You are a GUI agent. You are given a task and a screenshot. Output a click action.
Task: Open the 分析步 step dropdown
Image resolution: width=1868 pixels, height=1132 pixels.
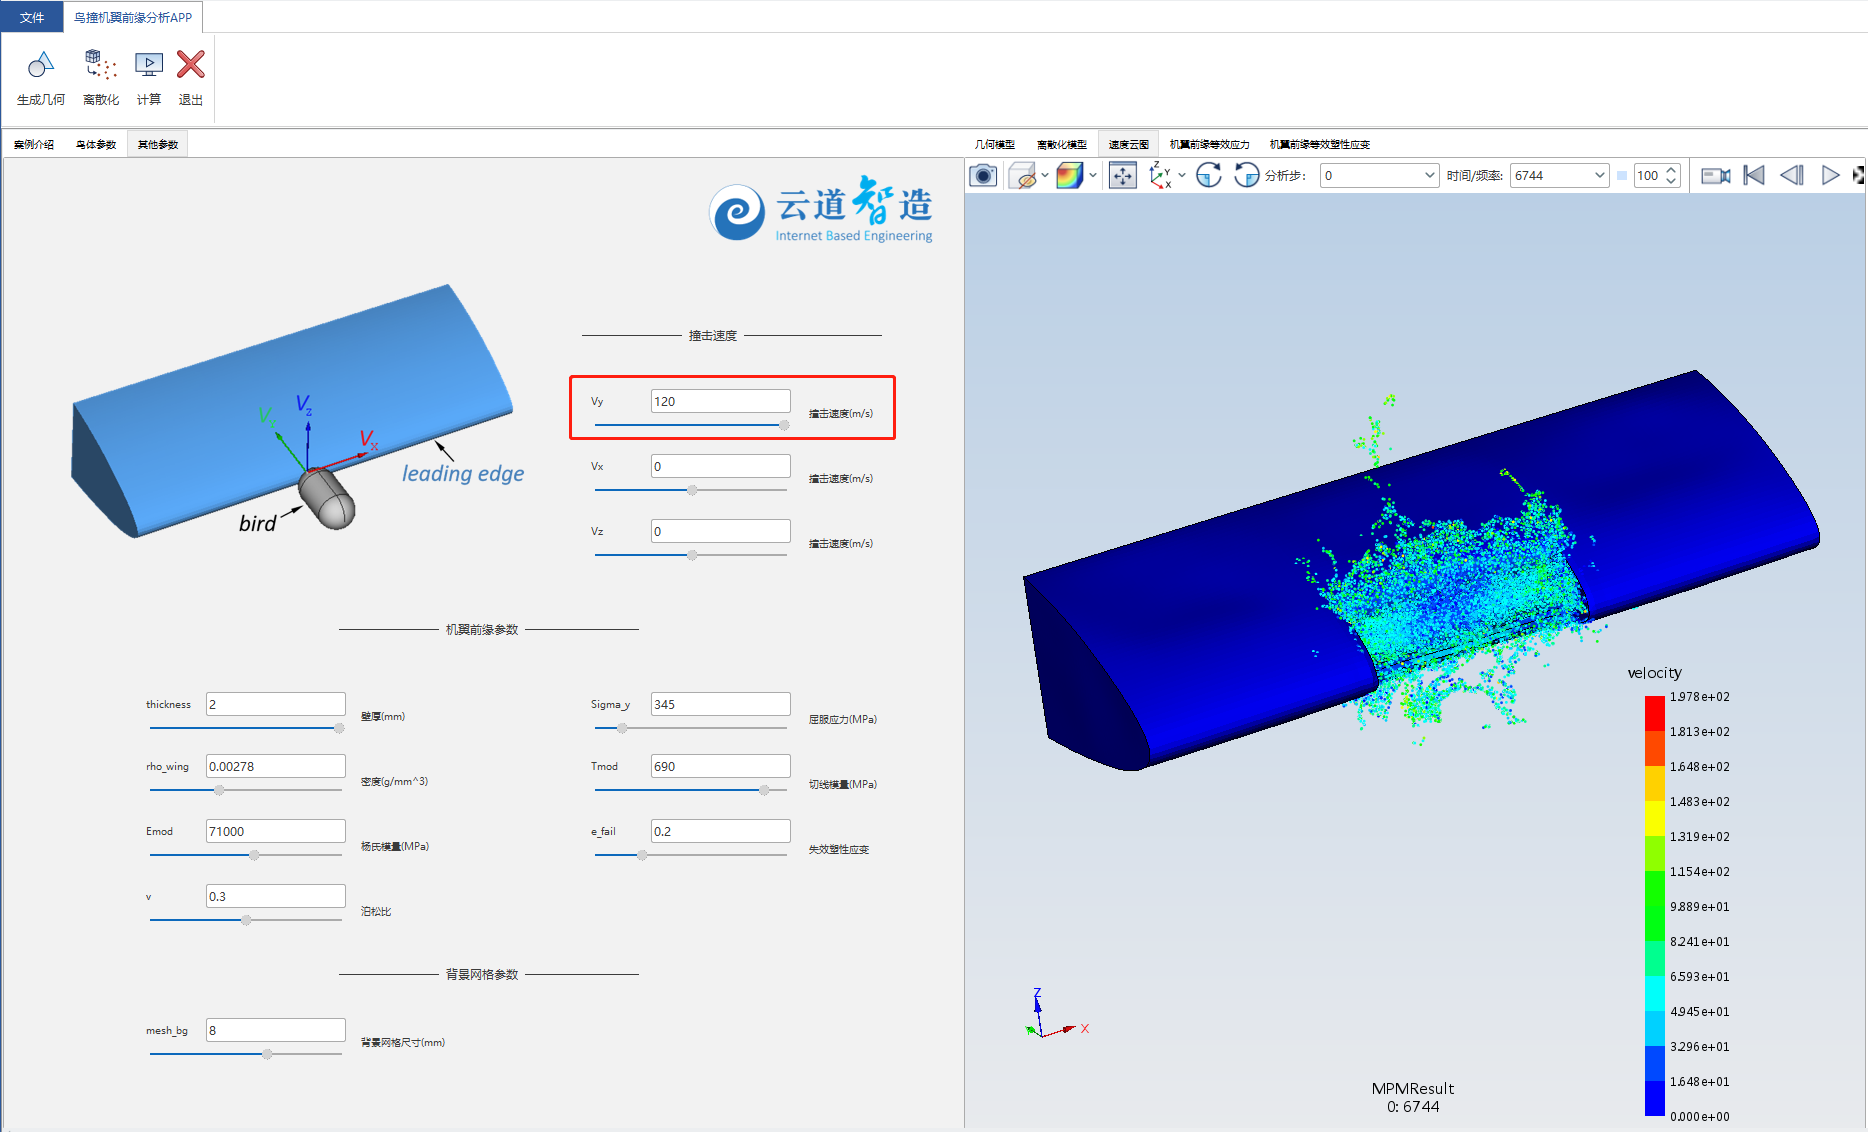[x=1379, y=176]
